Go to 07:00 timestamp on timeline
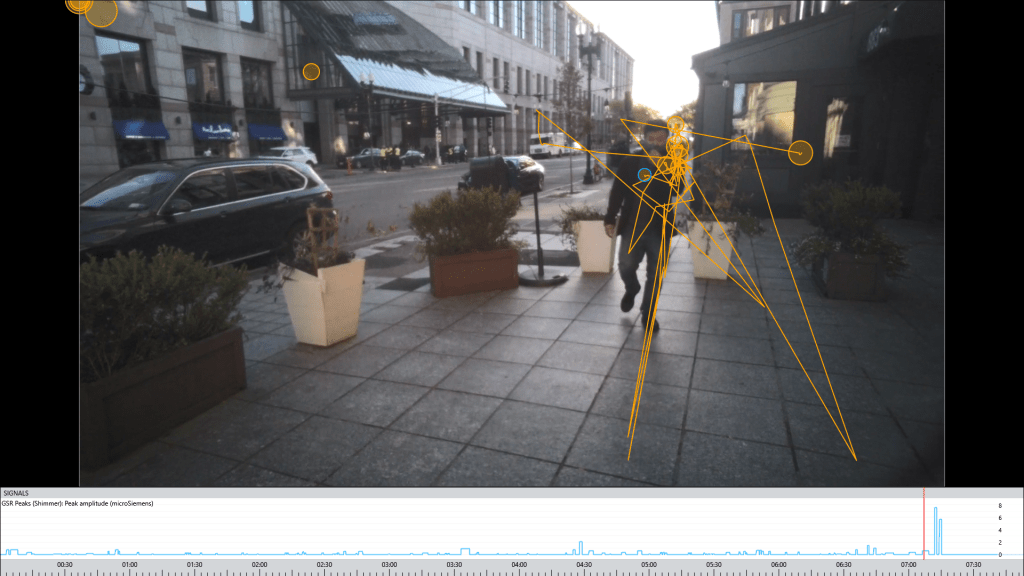1024x576 pixels. [909, 565]
